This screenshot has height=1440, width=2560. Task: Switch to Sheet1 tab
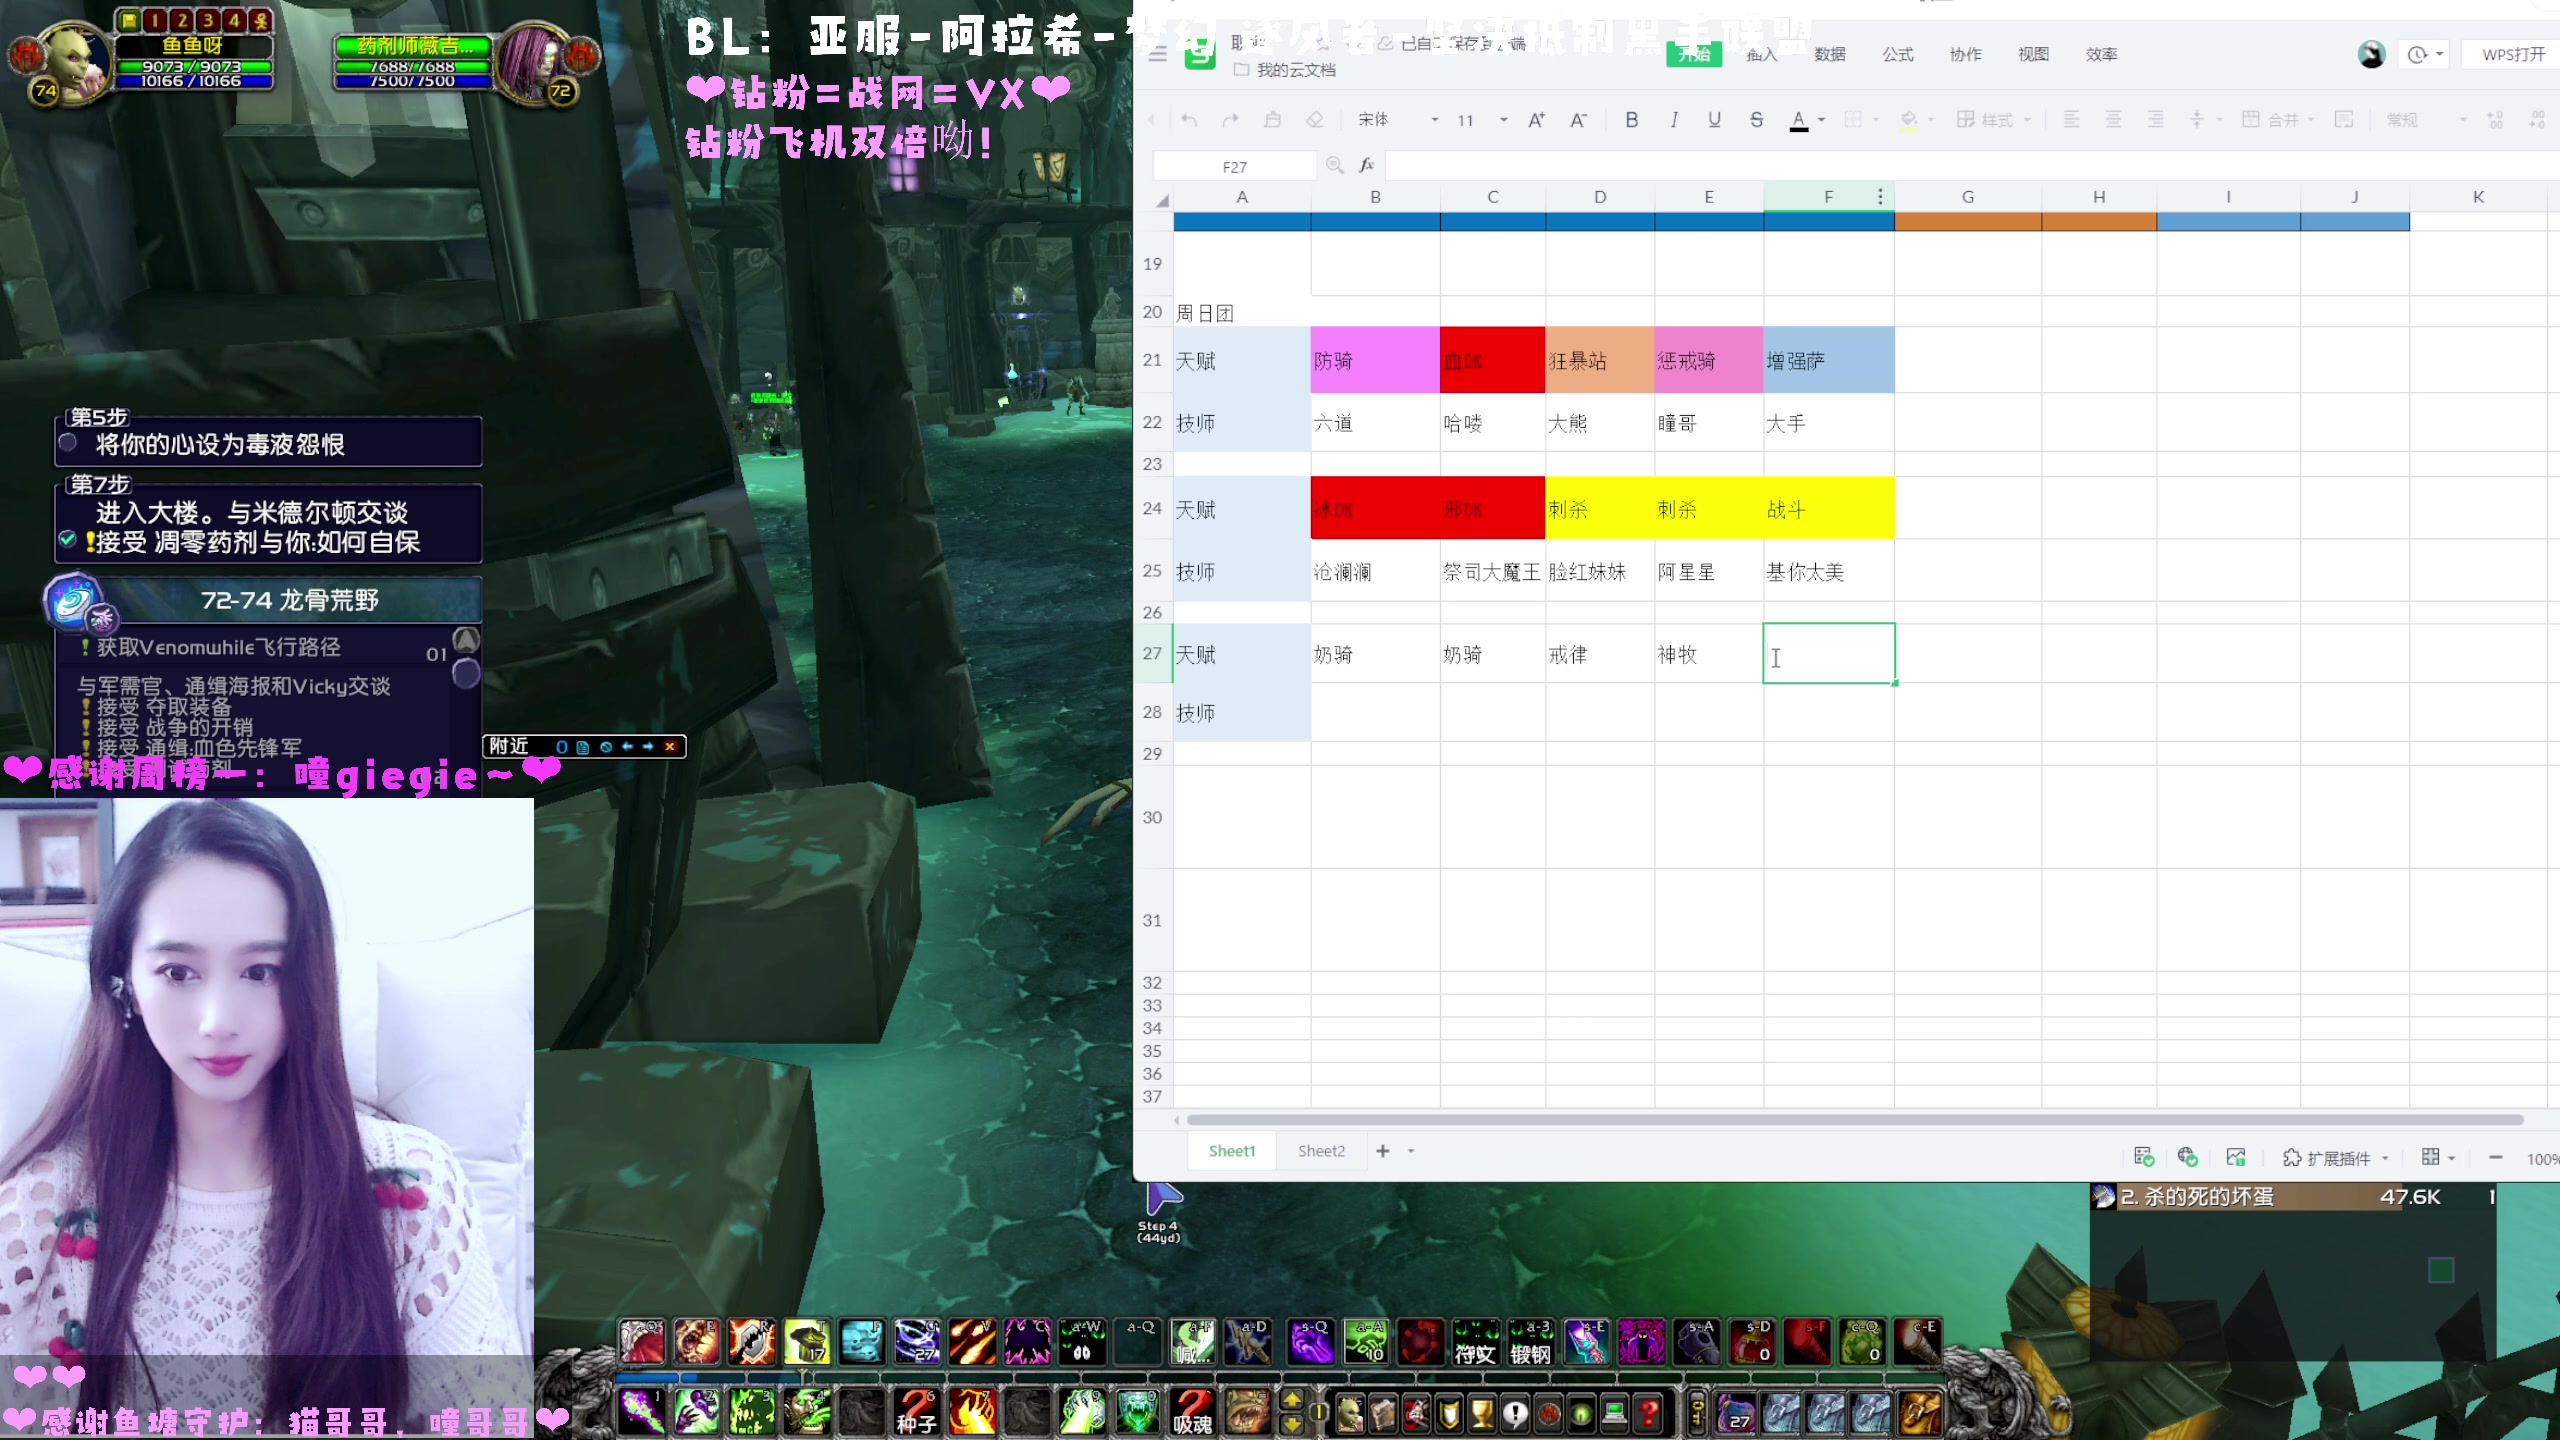(x=1232, y=1151)
